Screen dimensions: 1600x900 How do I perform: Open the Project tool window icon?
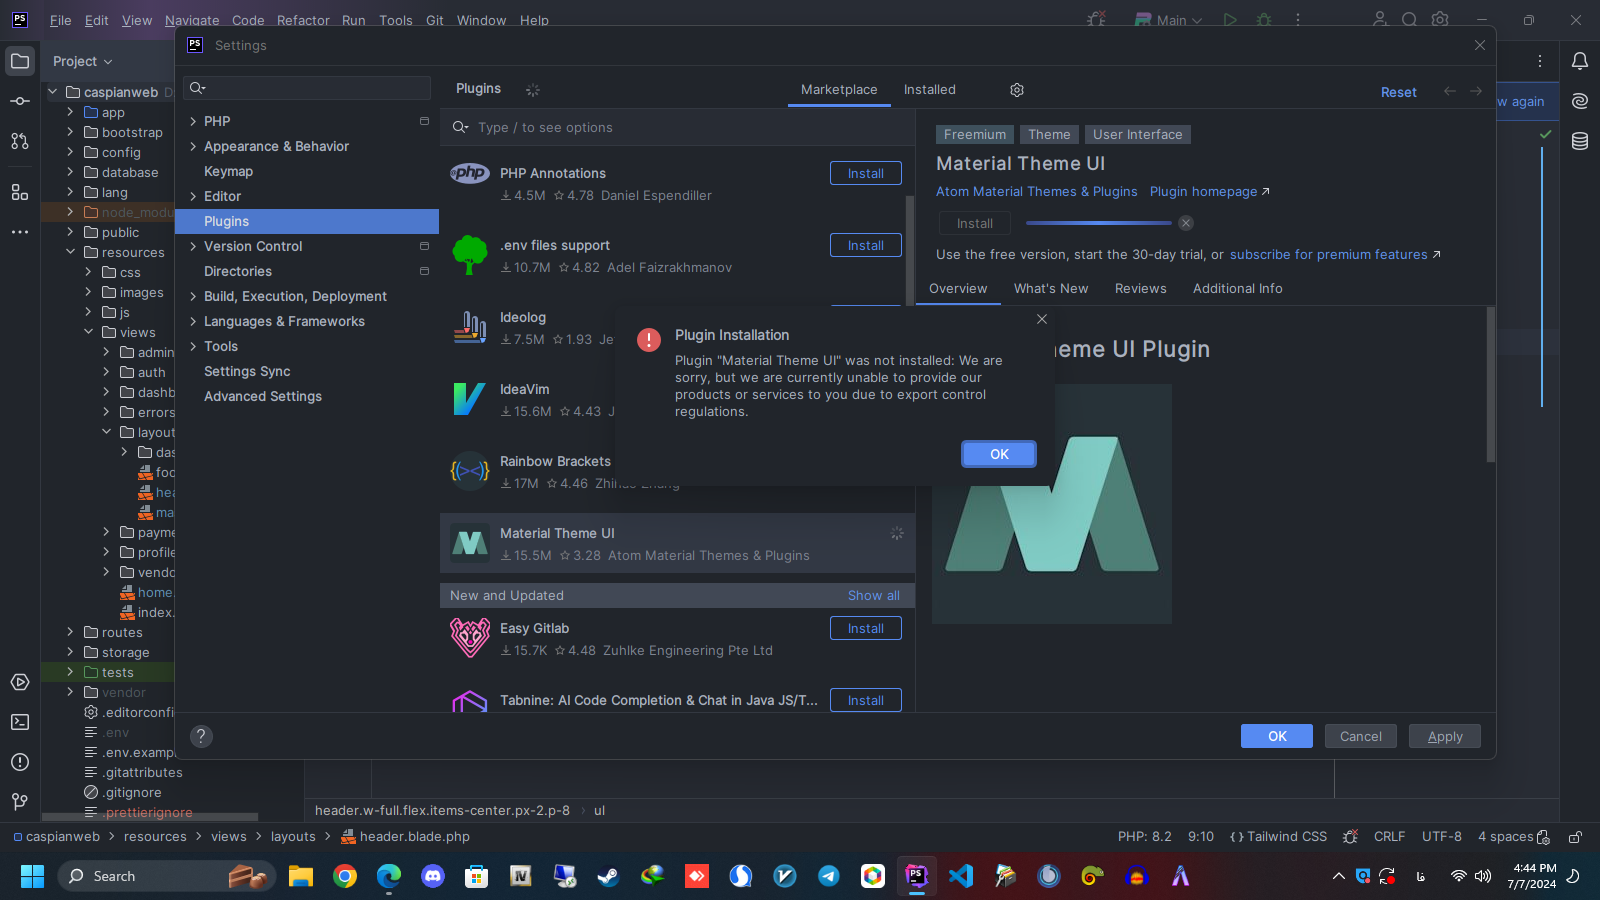pos(20,61)
